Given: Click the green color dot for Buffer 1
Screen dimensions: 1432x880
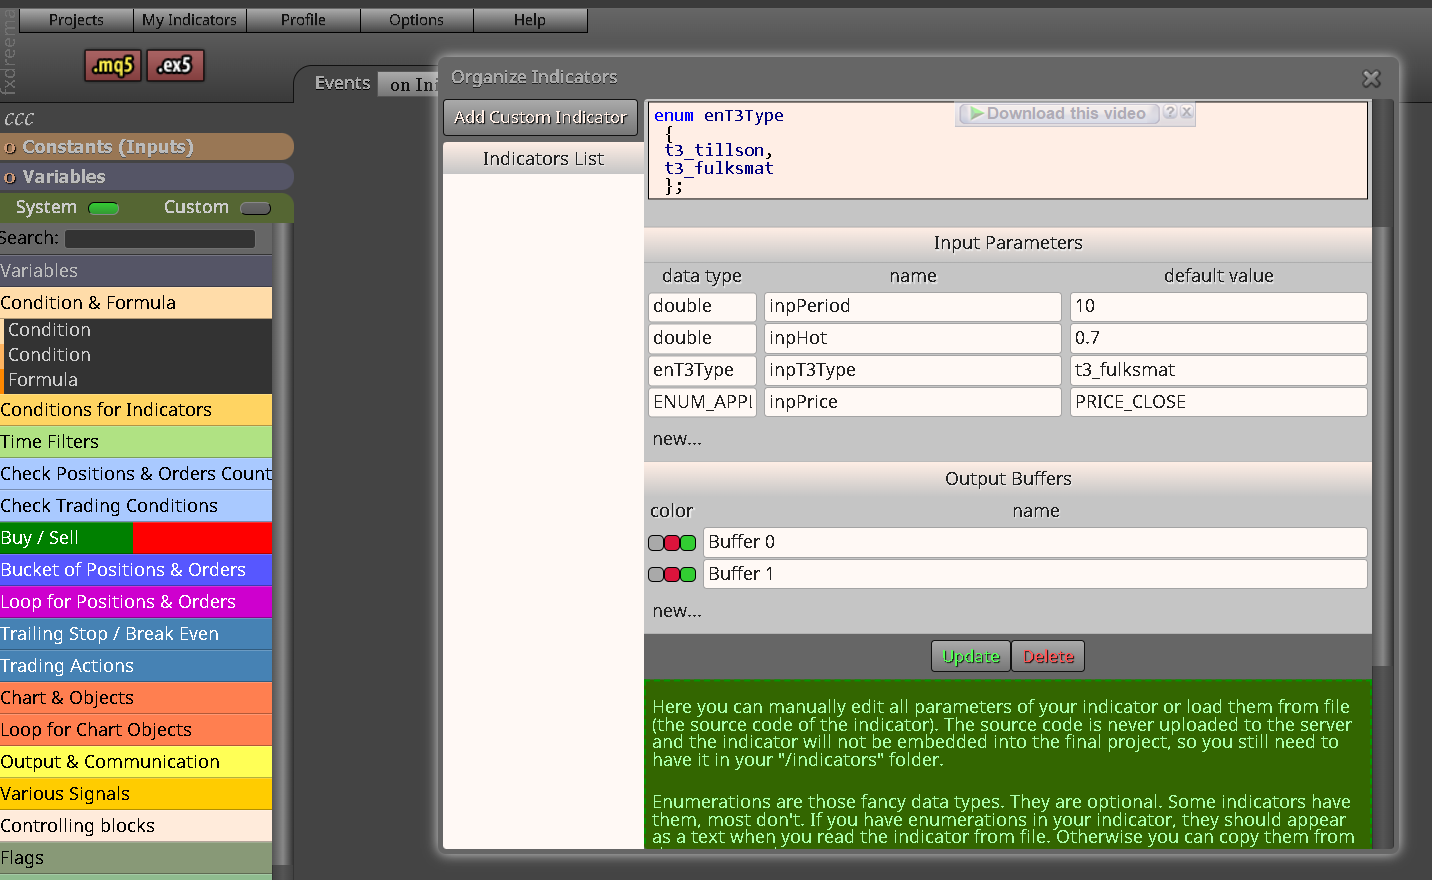Looking at the screenshot, I should tap(688, 575).
